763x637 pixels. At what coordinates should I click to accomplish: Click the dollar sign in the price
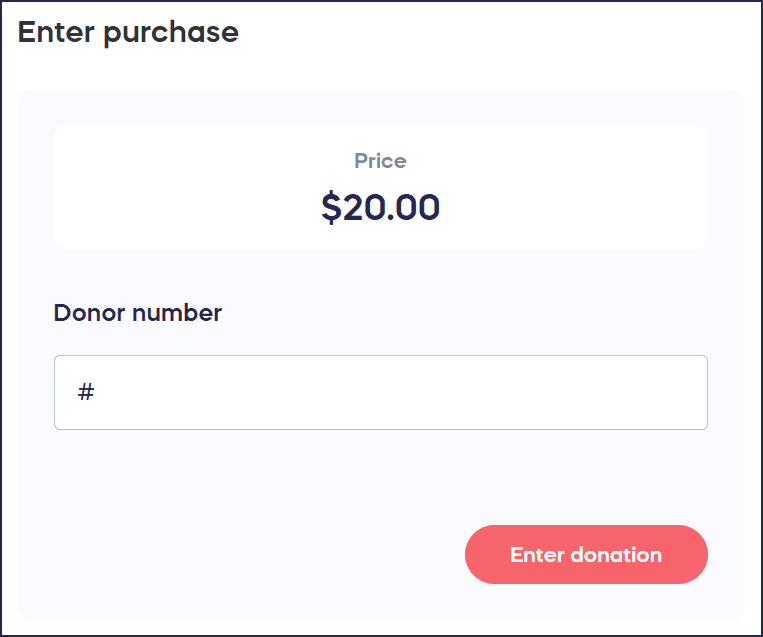click(x=331, y=207)
